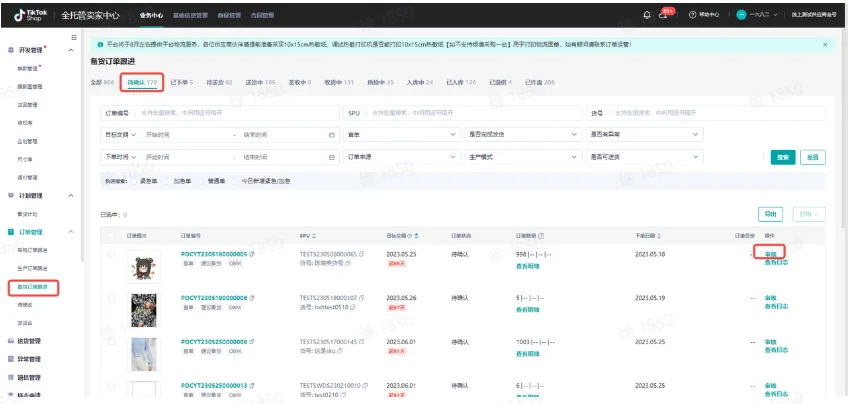
Task: Select the row checkbox for POCYT2305250000009
Action: [111, 342]
